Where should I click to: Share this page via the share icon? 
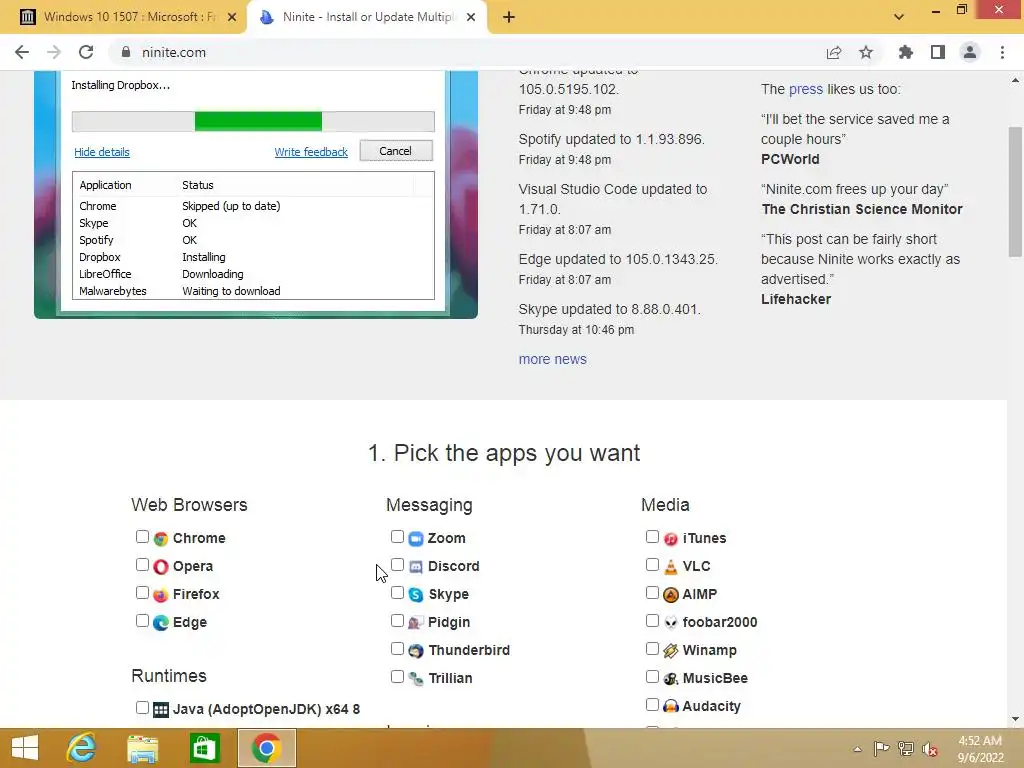point(834,52)
